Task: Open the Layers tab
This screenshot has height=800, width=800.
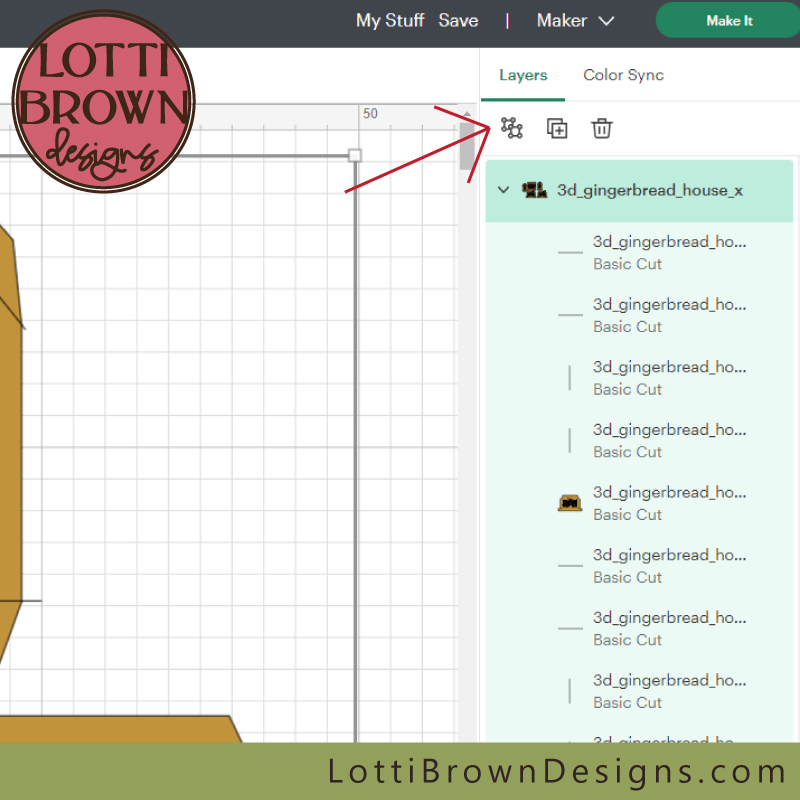Action: click(523, 75)
